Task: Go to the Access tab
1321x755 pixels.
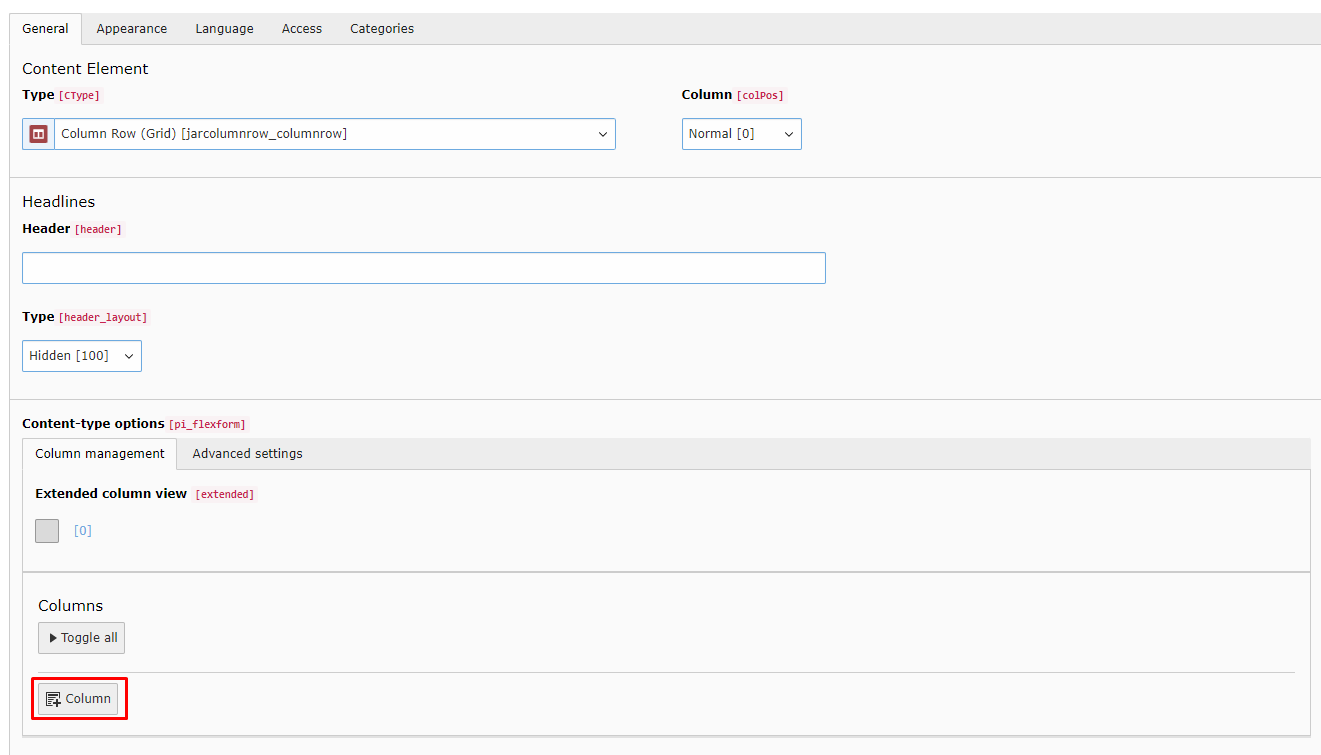Action: 302,29
